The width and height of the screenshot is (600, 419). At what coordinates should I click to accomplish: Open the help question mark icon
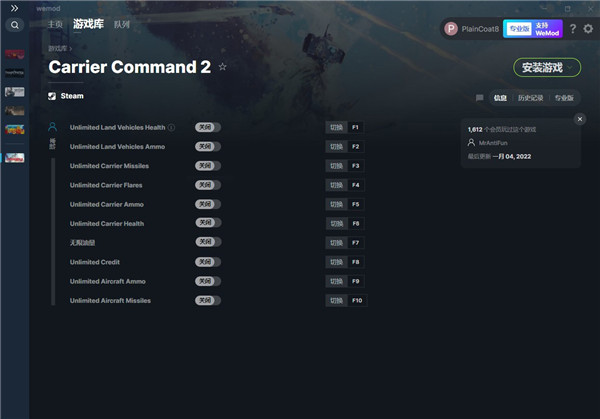572,29
